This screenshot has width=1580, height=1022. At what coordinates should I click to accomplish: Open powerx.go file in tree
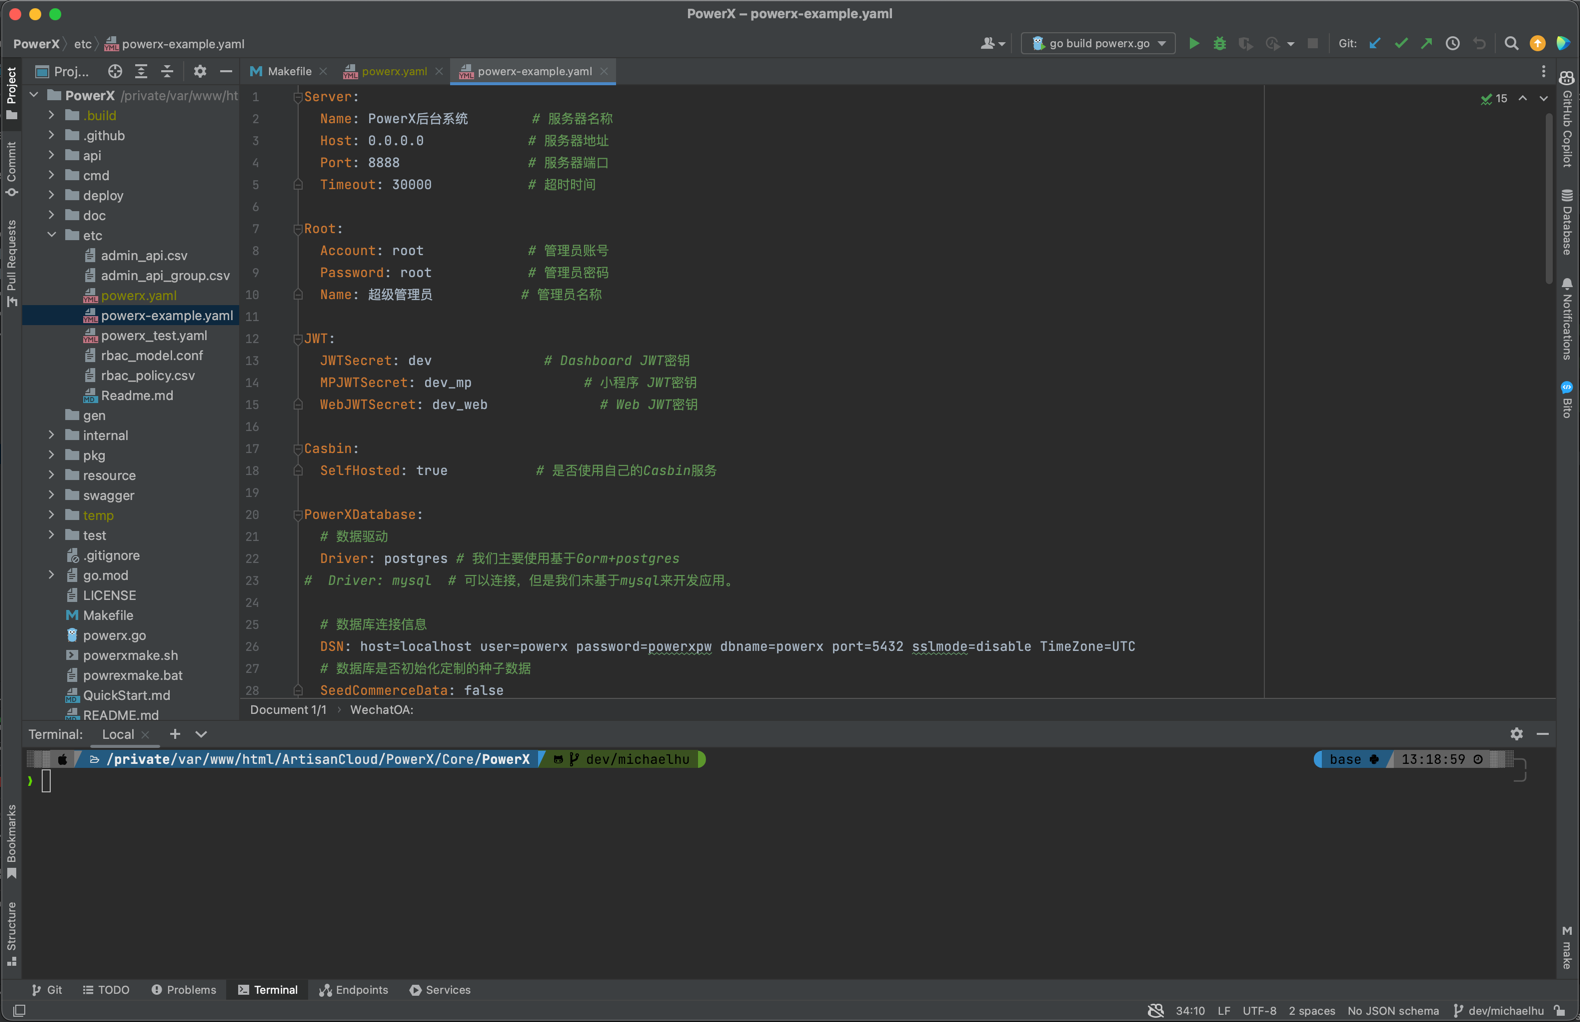click(114, 635)
